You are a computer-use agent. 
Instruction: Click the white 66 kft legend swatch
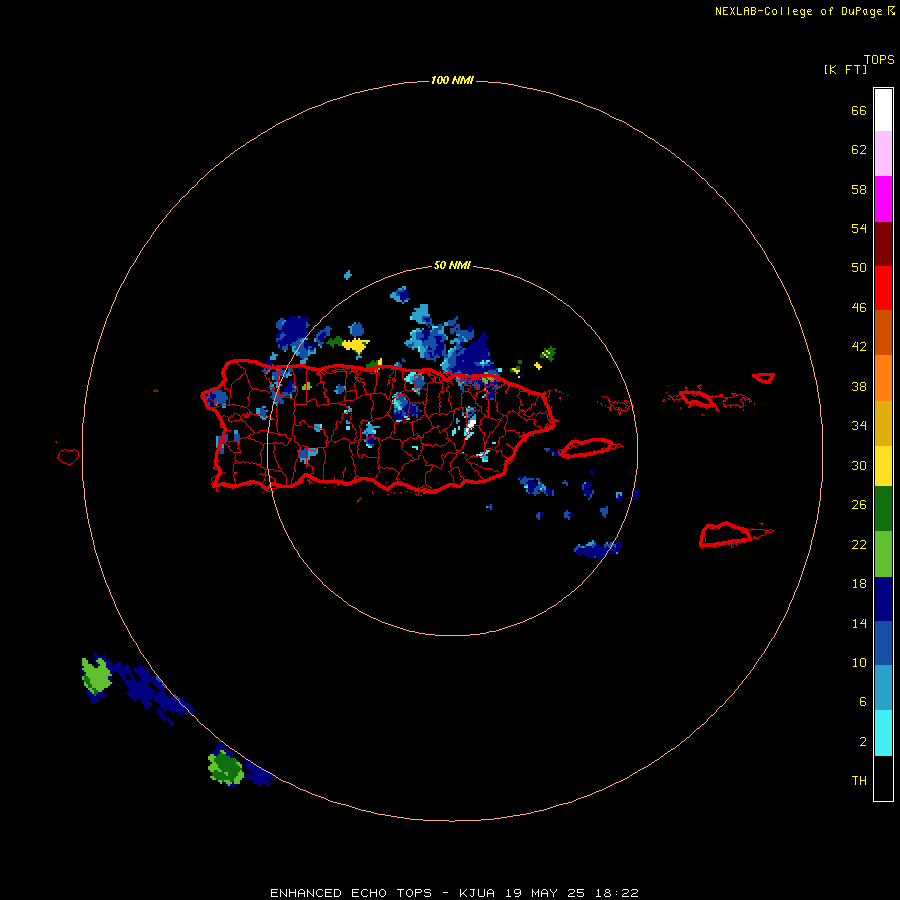click(x=883, y=110)
